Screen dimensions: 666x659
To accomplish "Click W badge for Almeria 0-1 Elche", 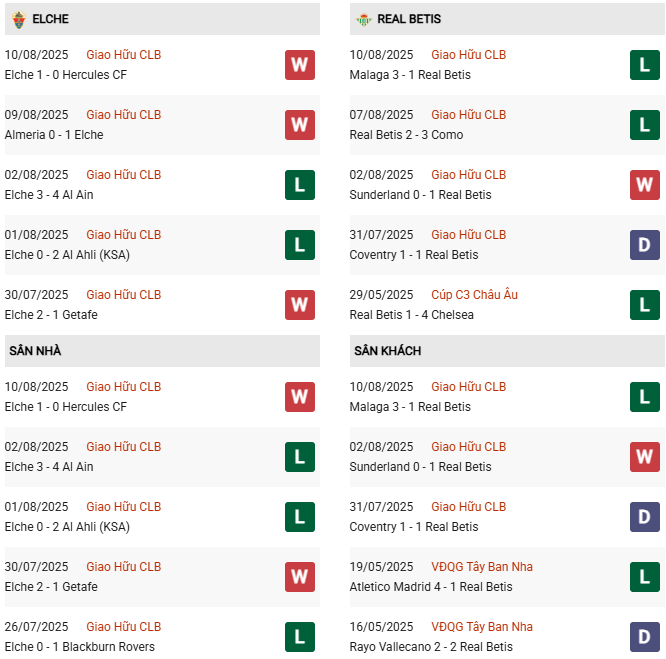I will coord(299,125).
